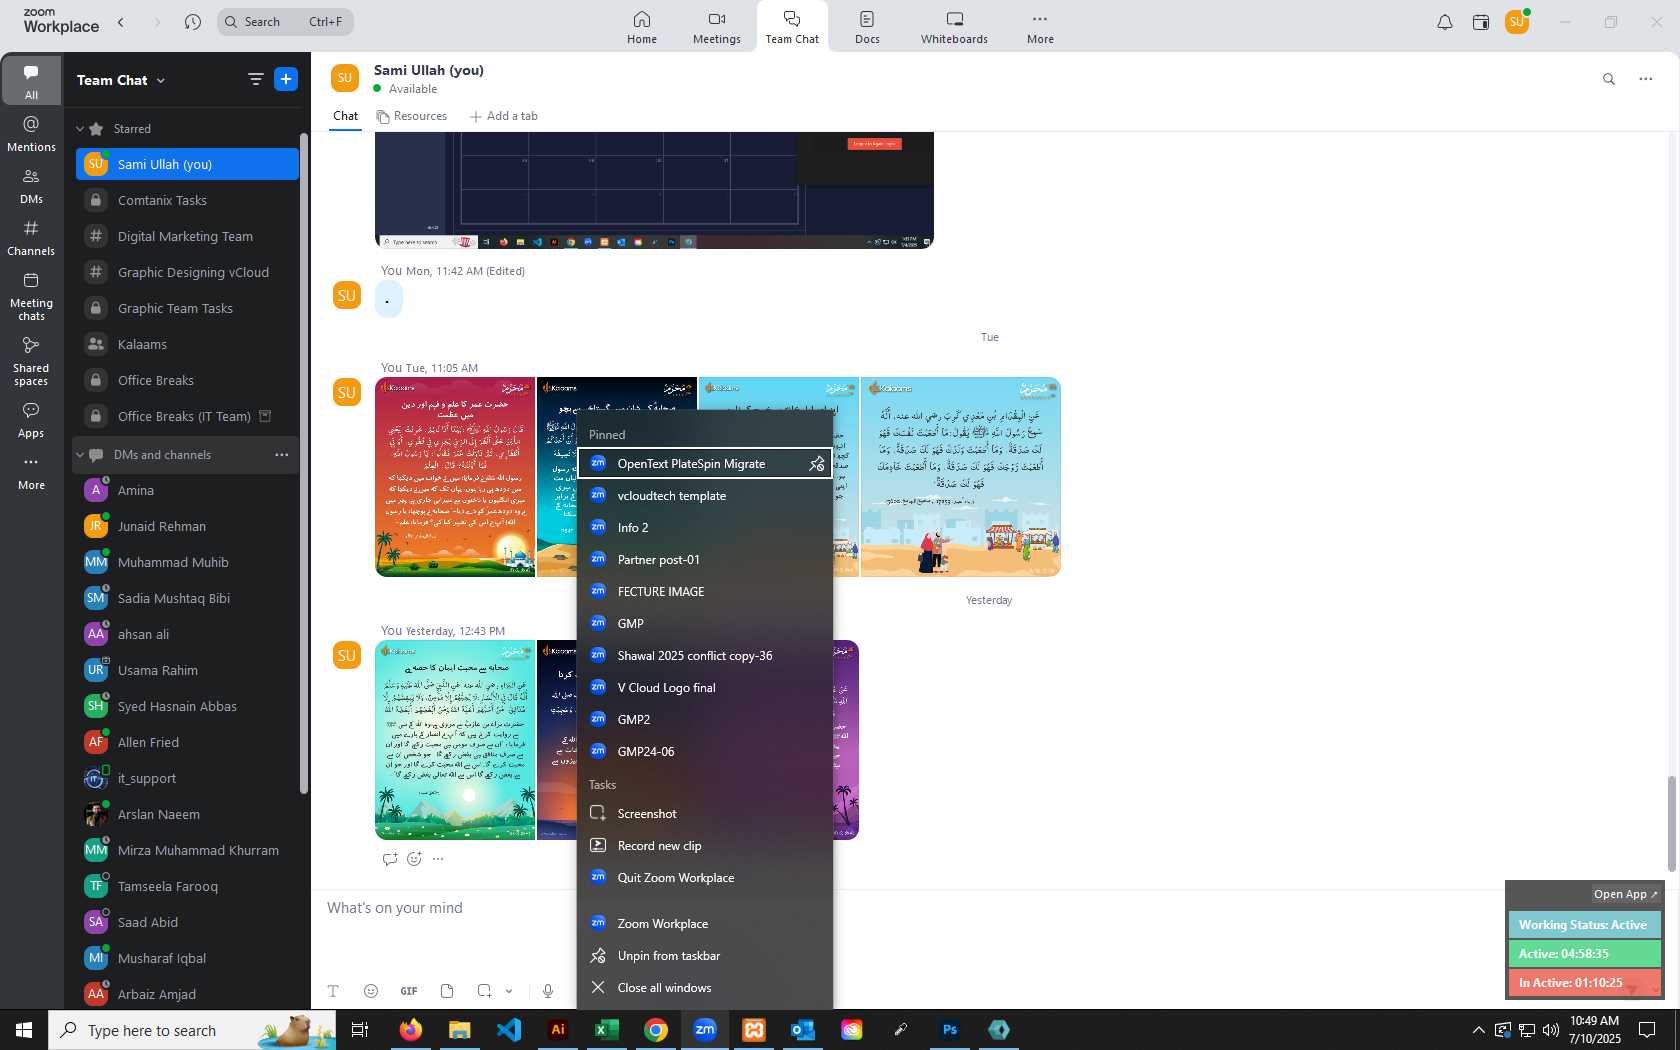Open the rightmost Tuesday image thumbnail
1680x1050 pixels.
(x=960, y=477)
